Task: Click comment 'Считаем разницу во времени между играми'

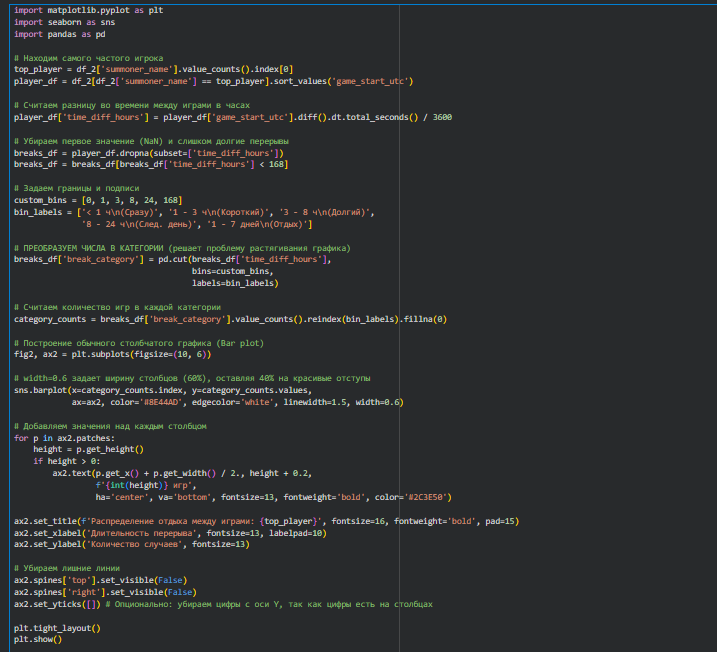Action: click(132, 105)
